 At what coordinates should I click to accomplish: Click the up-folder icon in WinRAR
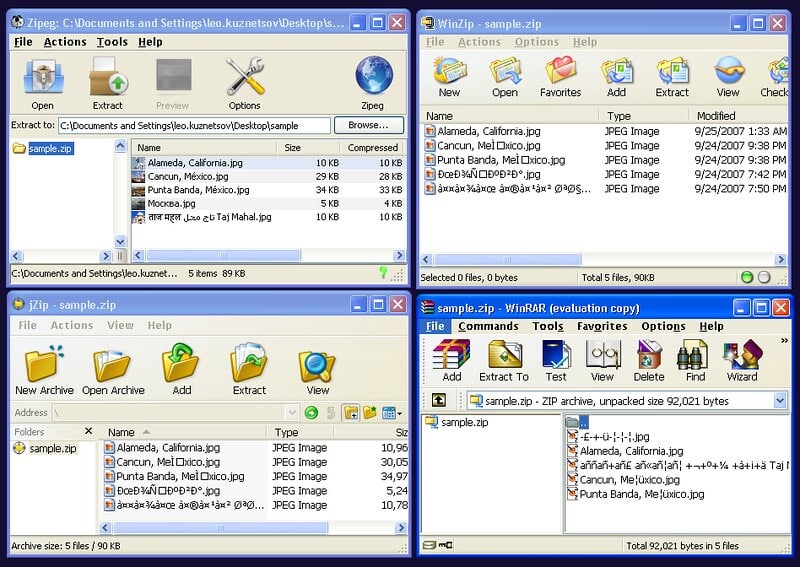point(439,400)
